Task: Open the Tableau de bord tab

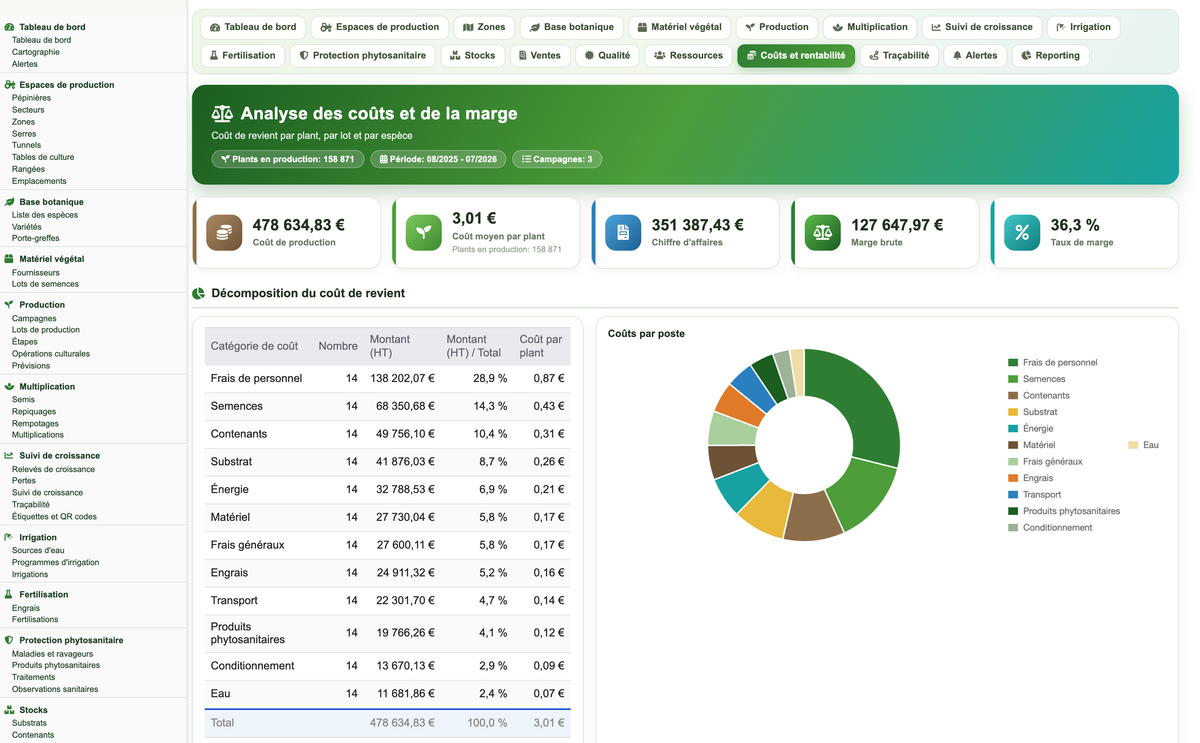Action: [253, 27]
